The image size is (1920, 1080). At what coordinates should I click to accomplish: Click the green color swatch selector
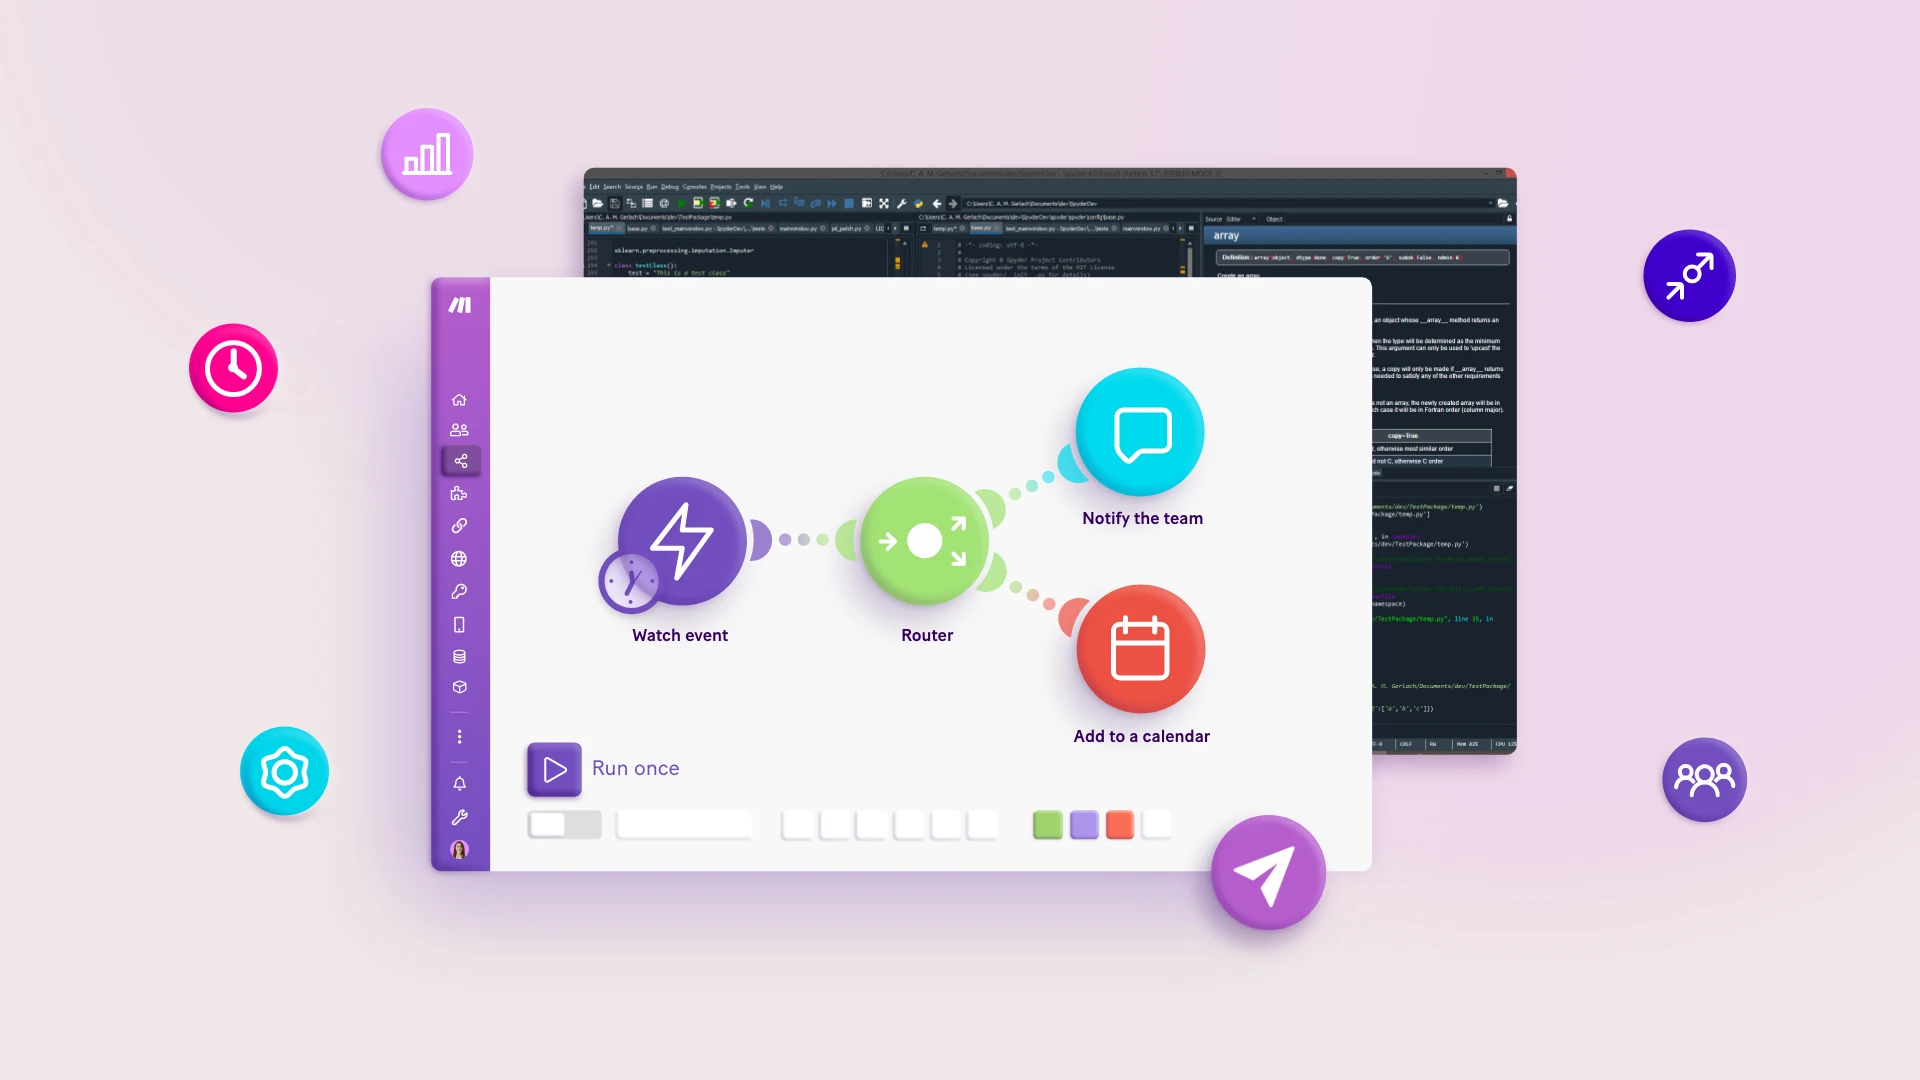click(1047, 824)
